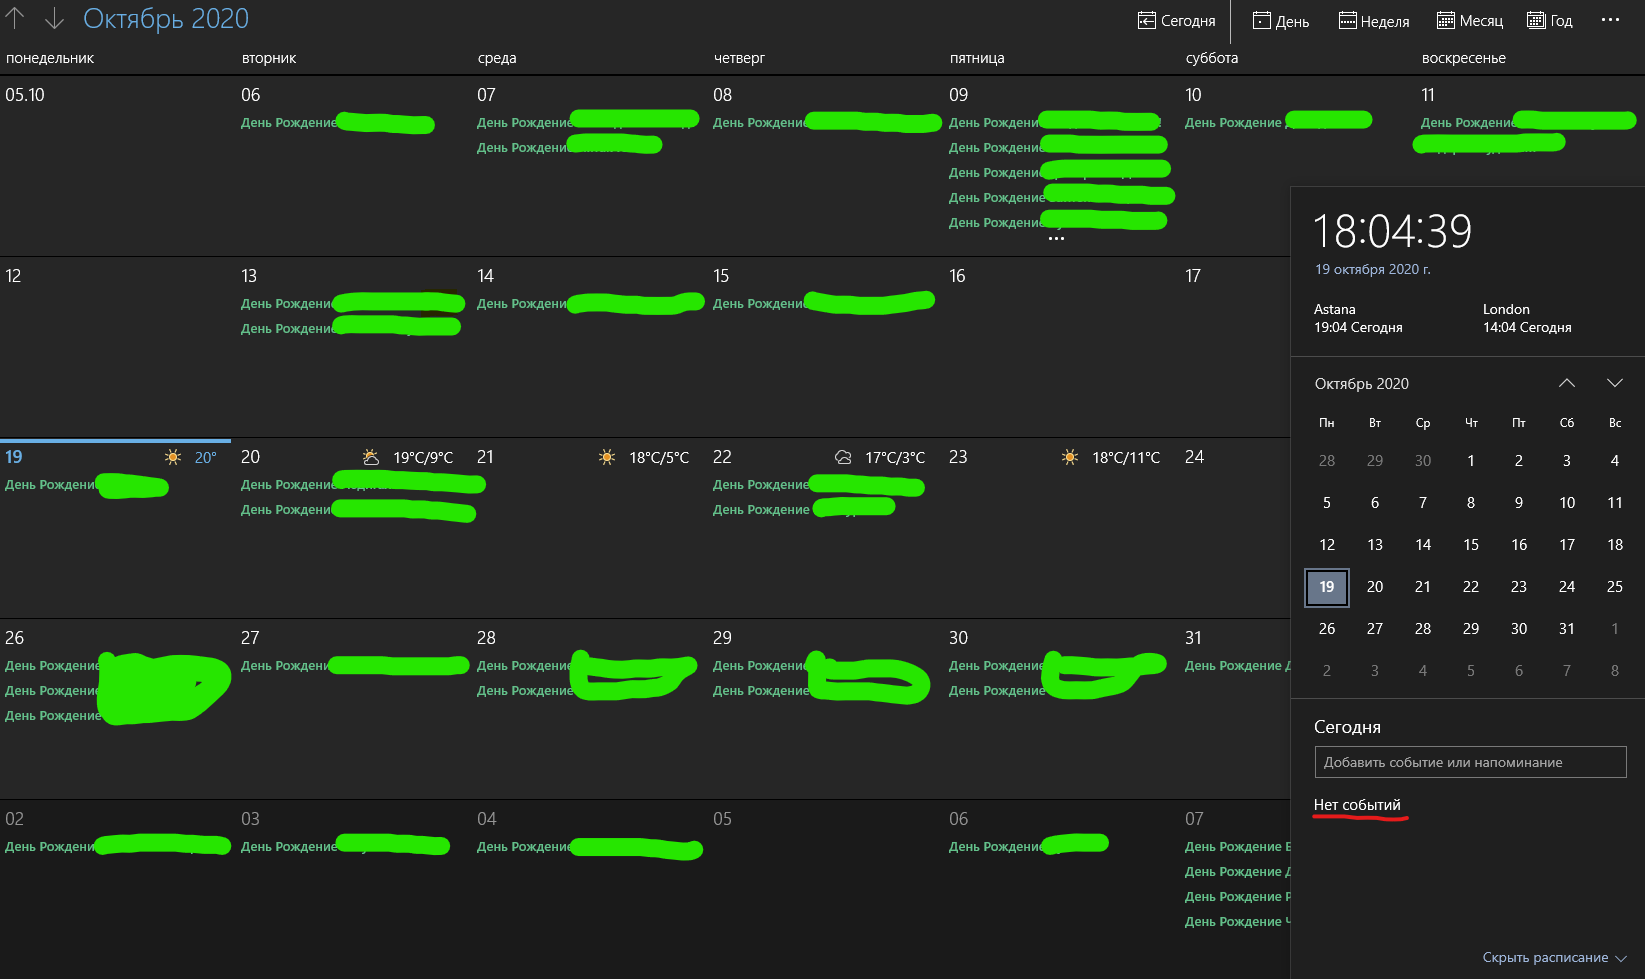The width and height of the screenshot is (1645, 979).
Task: Select day 12 in month grid
Action: 117,347
